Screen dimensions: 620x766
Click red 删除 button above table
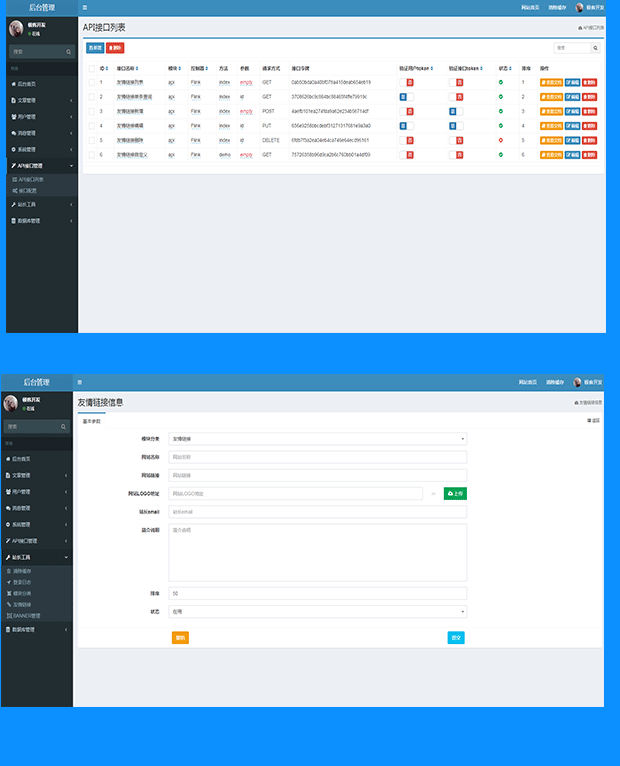click(115, 48)
